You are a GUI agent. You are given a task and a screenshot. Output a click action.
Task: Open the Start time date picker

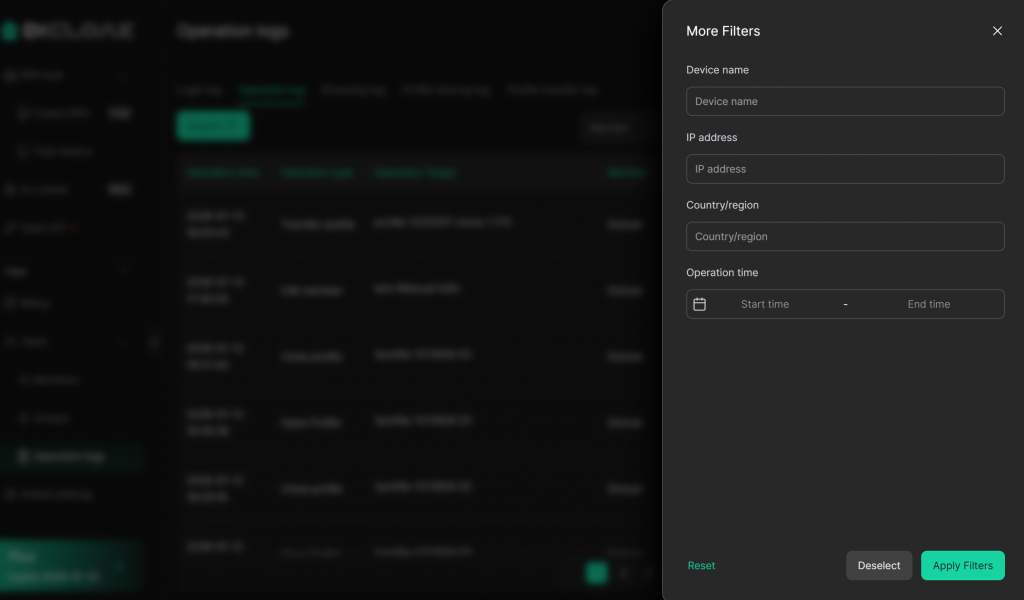[x=765, y=304]
